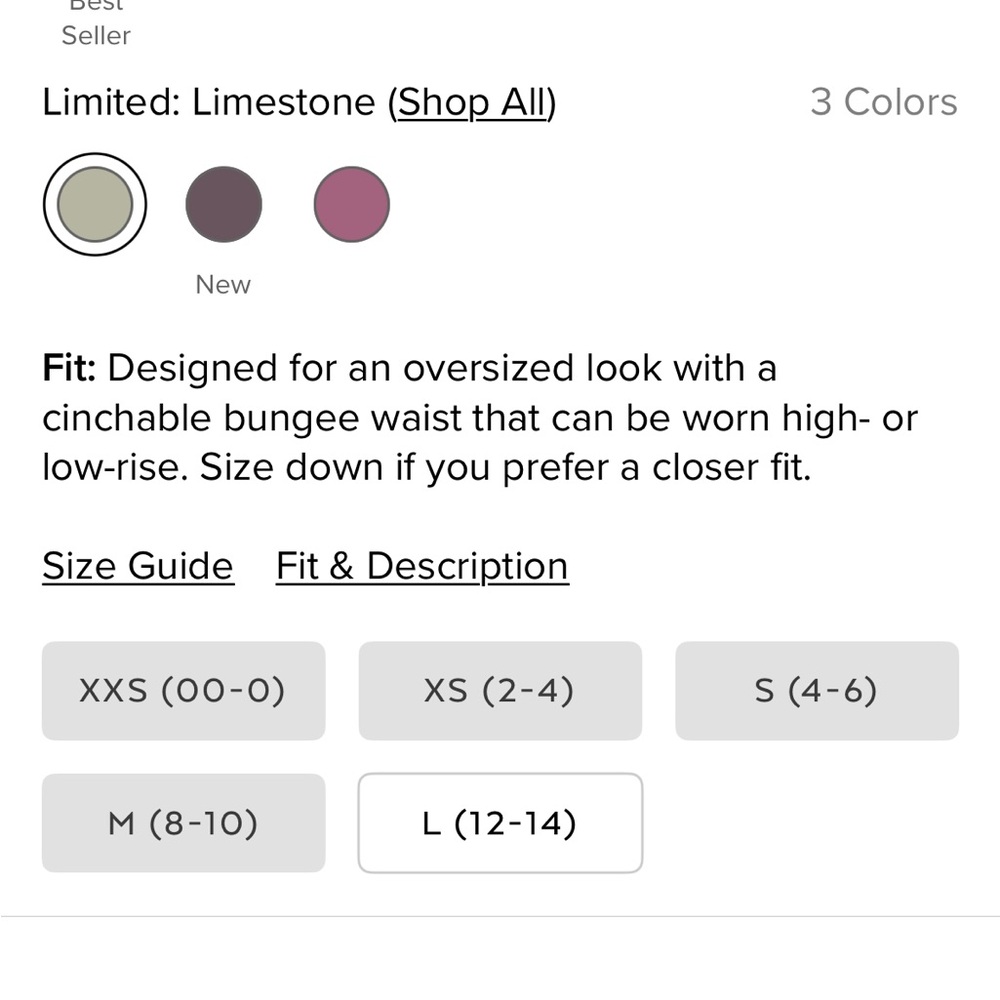The width and height of the screenshot is (1000, 1000).
Task: Click the 3 Colors label
Action: pyautogui.click(x=884, y=102)
